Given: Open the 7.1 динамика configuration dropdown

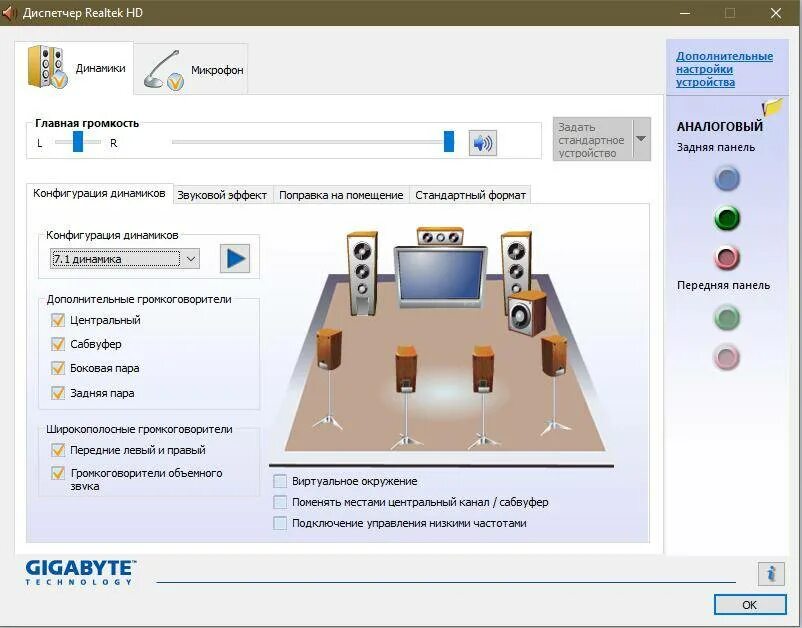Looking at the screenshot, I should coord(125,259).
